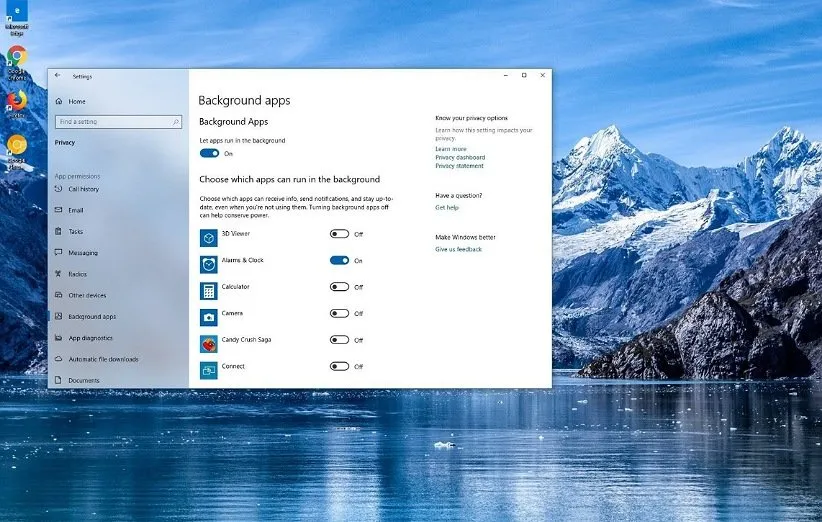This screenshot has width=822, height=522.
Task: Click the Candy Crush Saga icon
Action: pos(208,344)
